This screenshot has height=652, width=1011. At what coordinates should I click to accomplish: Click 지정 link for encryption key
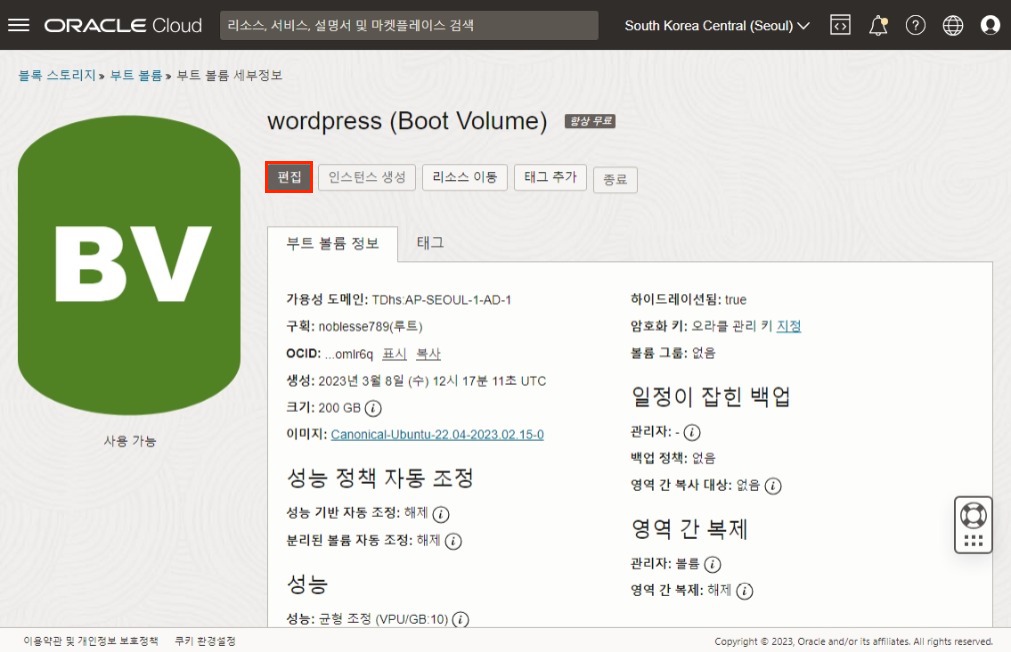coord(789,326)
